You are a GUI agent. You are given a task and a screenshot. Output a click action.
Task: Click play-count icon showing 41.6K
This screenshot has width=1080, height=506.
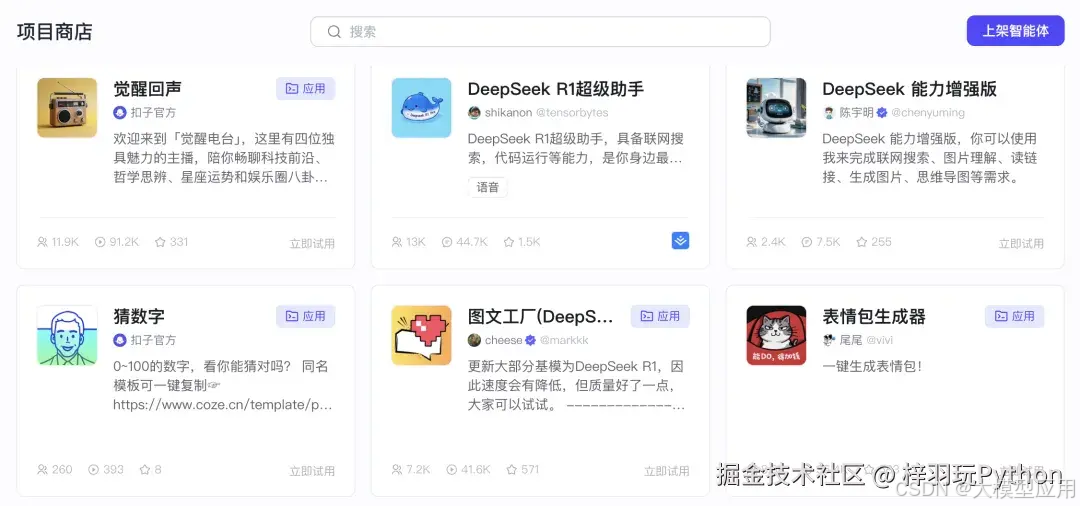pyautogui.click(x=452, y=470)
